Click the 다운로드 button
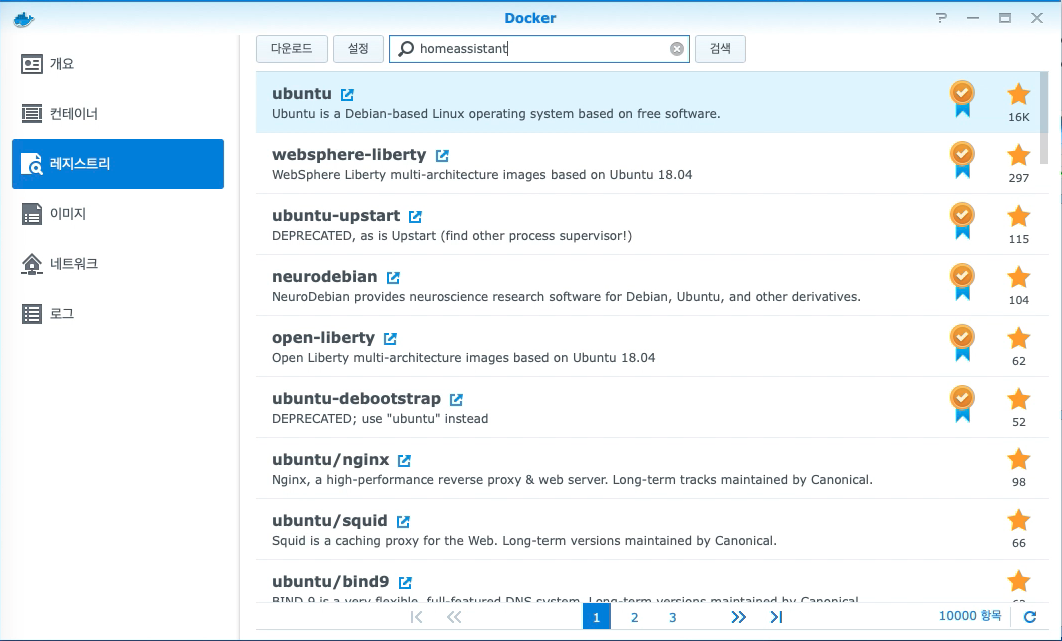Image resolution: width=1062 pixels, height=641 pixels. (292, 49)
